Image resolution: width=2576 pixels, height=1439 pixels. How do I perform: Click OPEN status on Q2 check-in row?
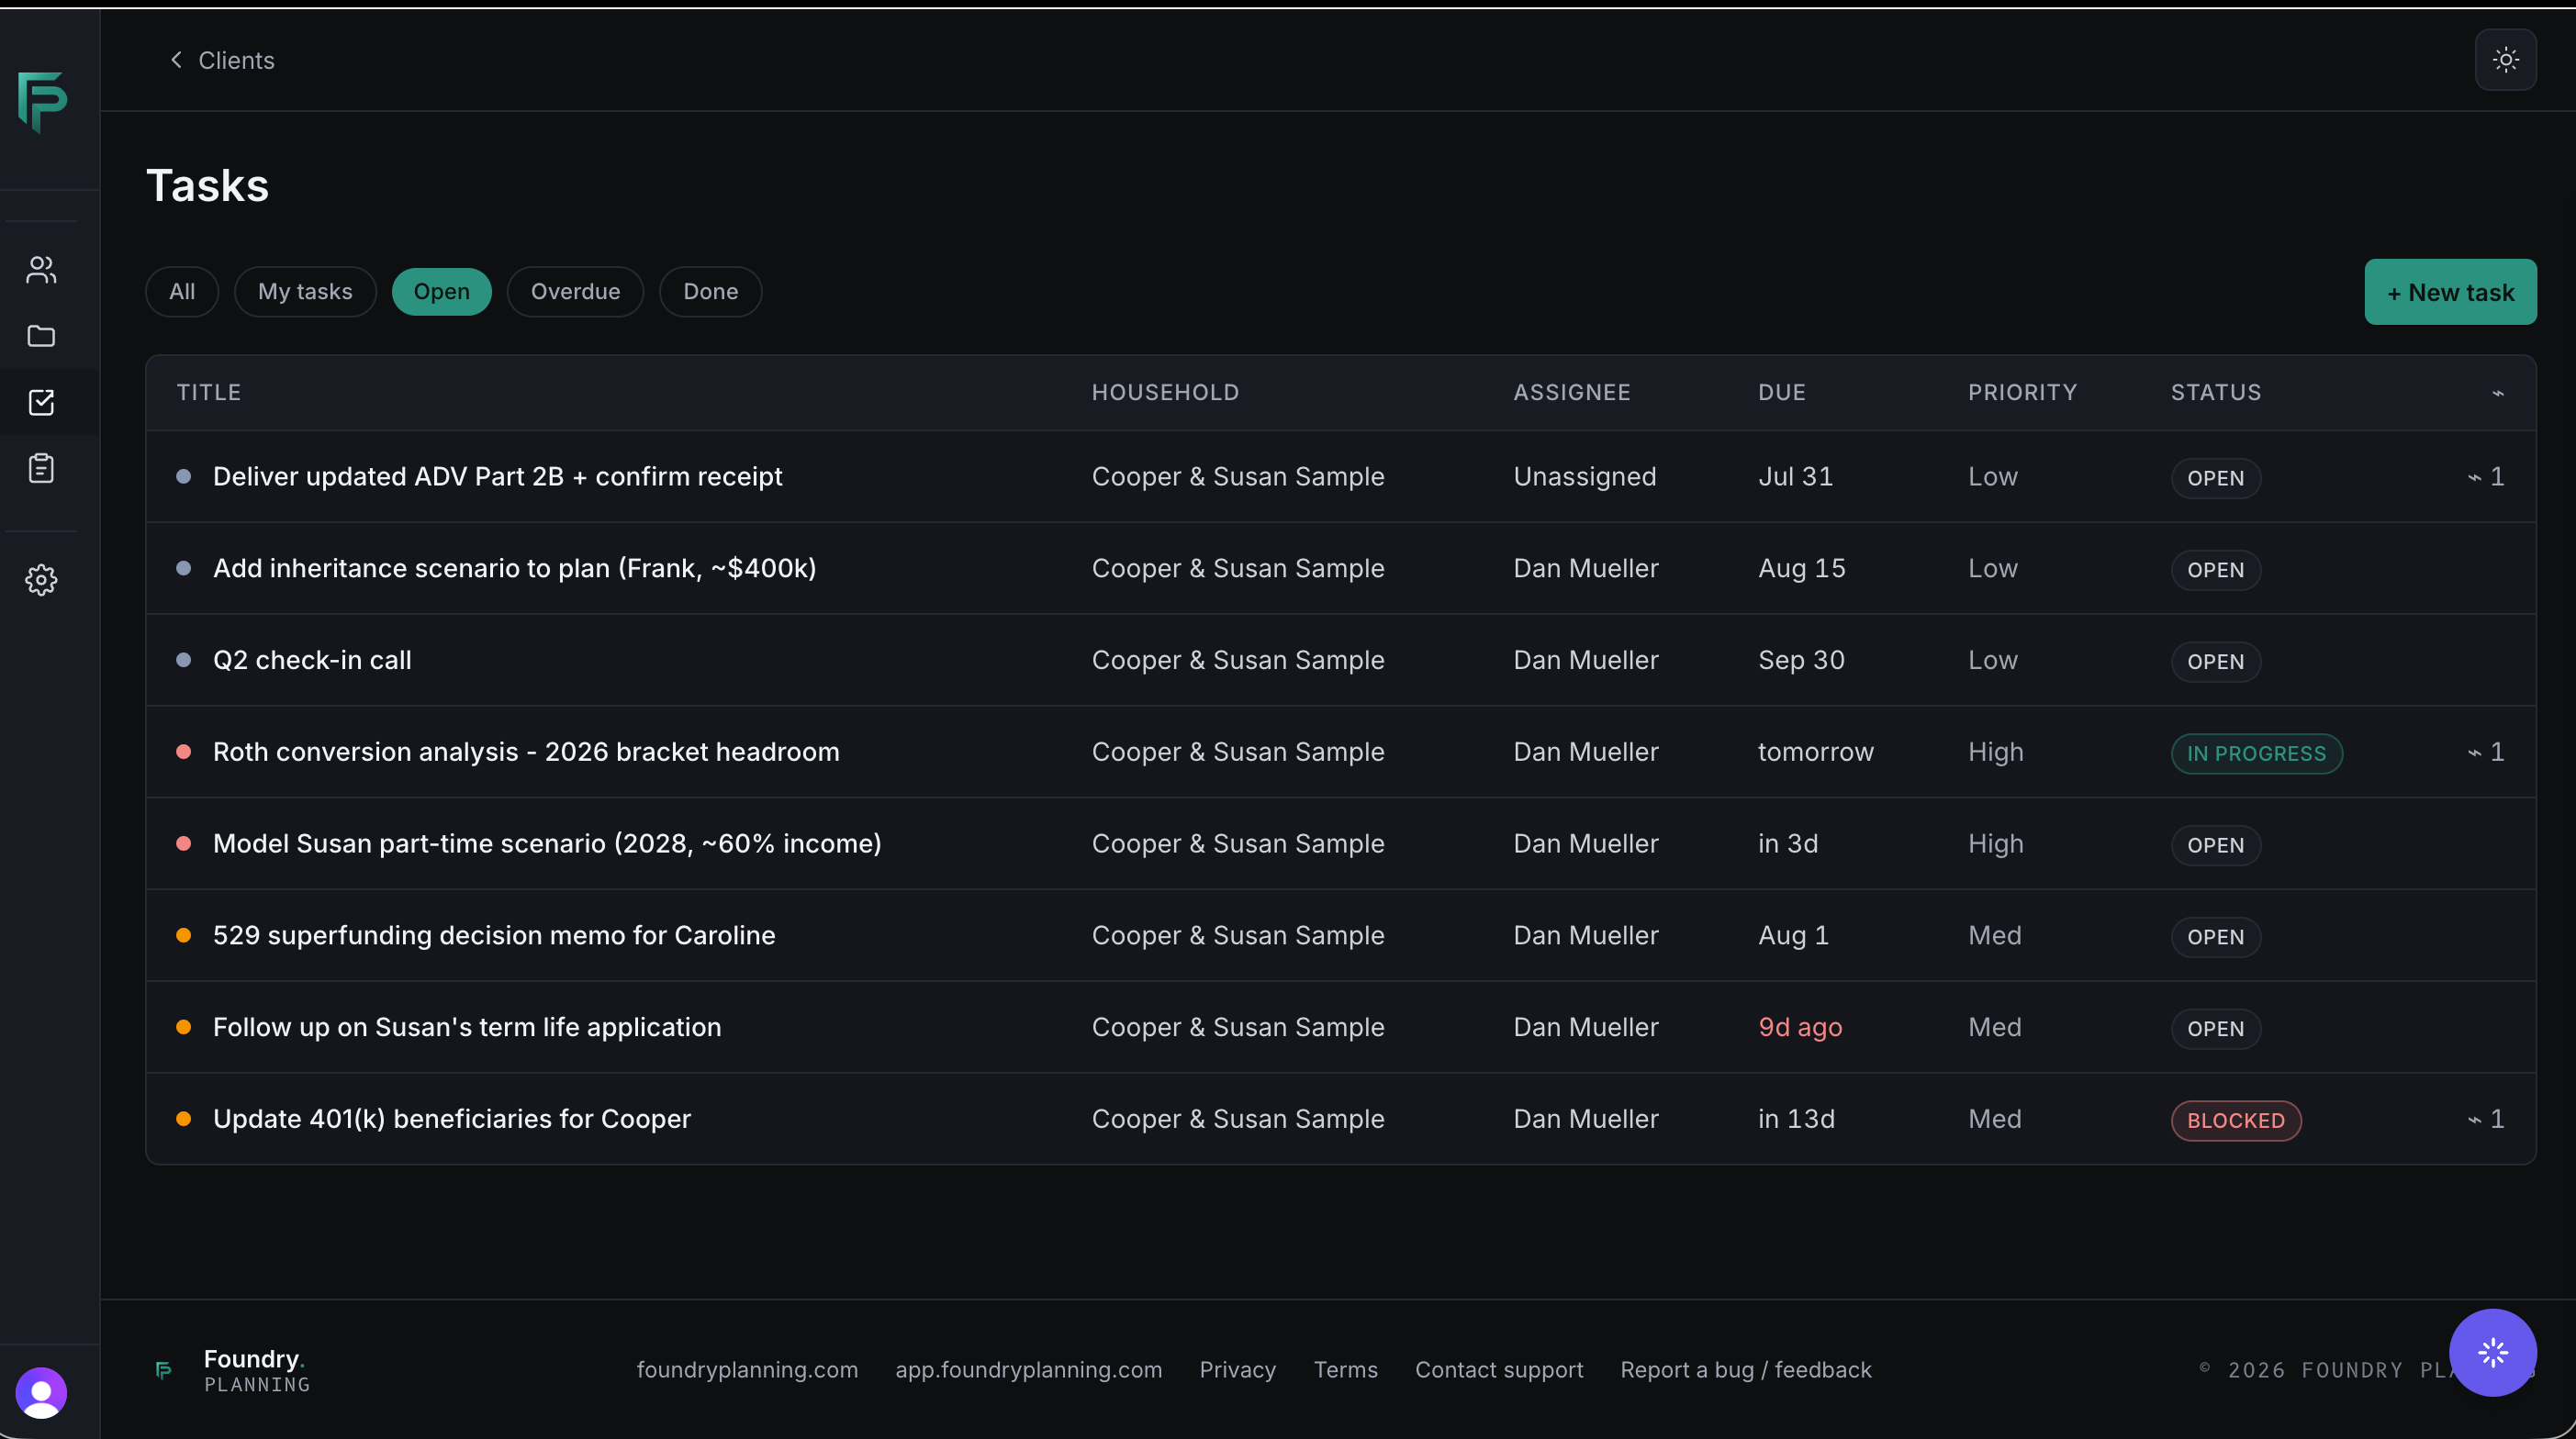pyautogui.click(x=2215, y=662)
